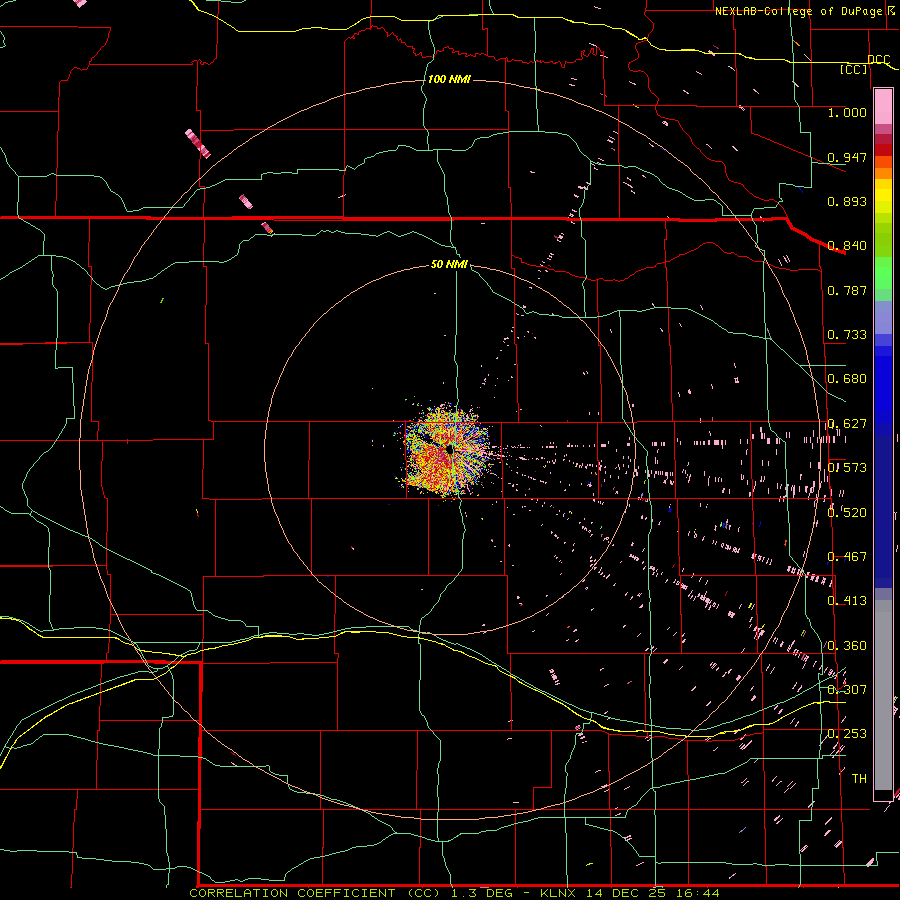Pick the pink segment atop the color bar

[883, 106]
